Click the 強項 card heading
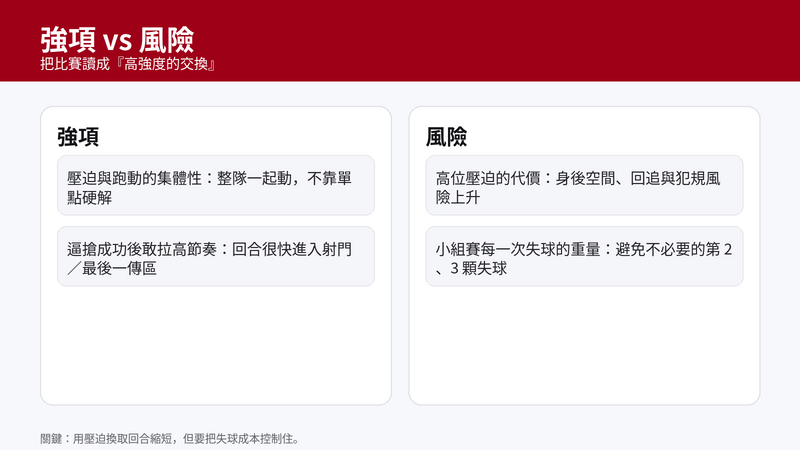 (78, 137)
